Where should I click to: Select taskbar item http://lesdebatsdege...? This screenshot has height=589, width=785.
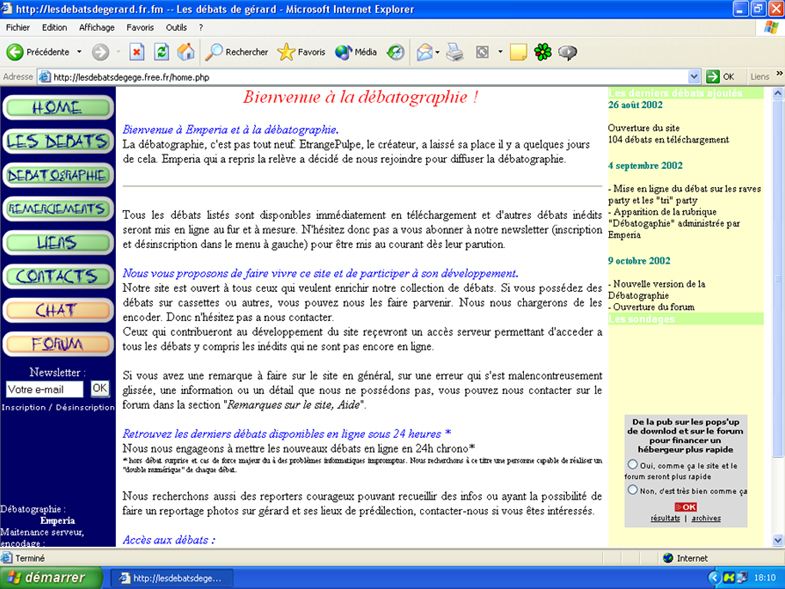click(171, 578)
